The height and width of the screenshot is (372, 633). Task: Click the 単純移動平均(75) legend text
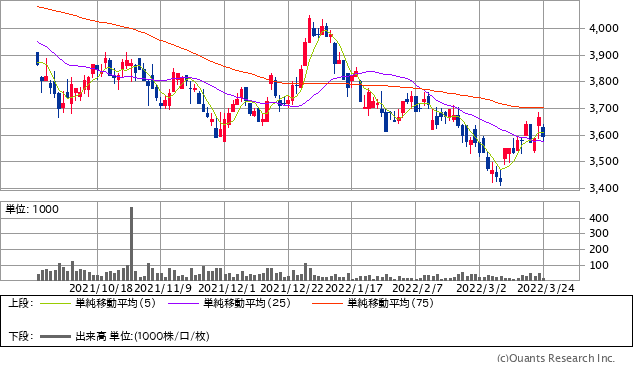pyautogui.click(x=390, y=303)
